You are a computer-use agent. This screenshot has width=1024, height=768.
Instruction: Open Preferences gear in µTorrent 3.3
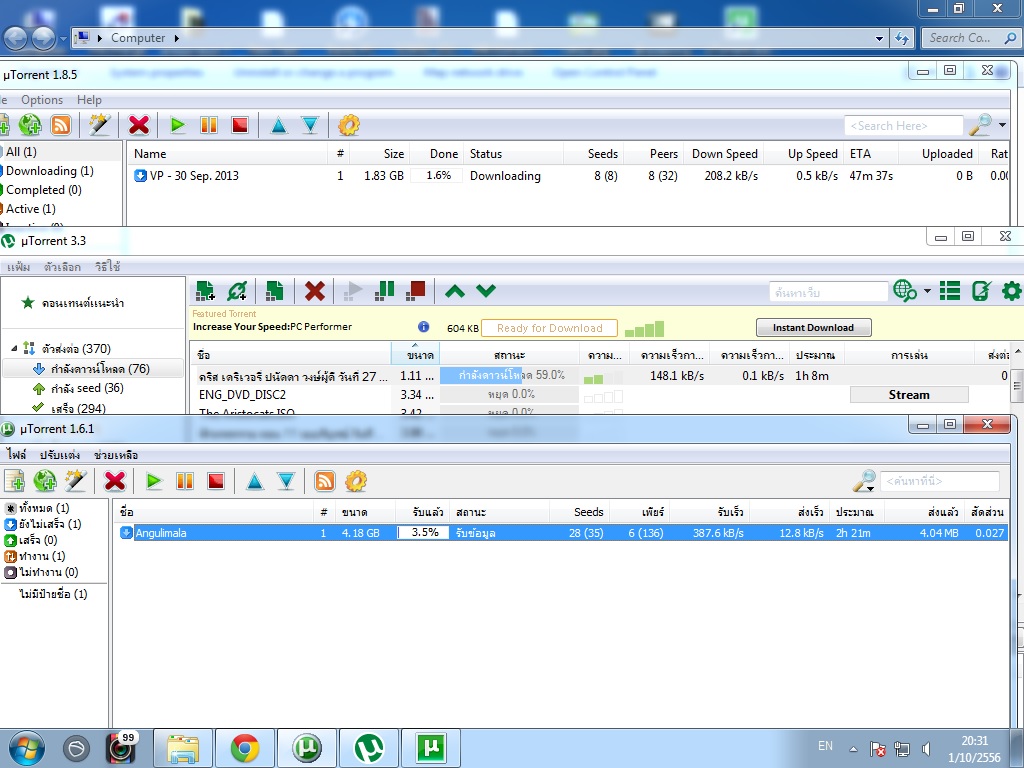pos(1012,291)
